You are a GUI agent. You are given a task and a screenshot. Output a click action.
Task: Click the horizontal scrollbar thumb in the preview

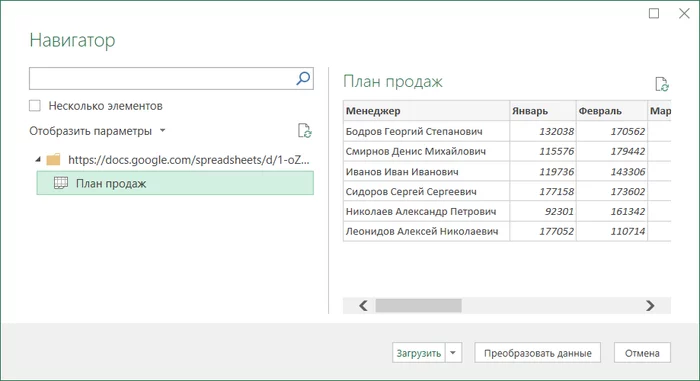(x=418, y=306)
